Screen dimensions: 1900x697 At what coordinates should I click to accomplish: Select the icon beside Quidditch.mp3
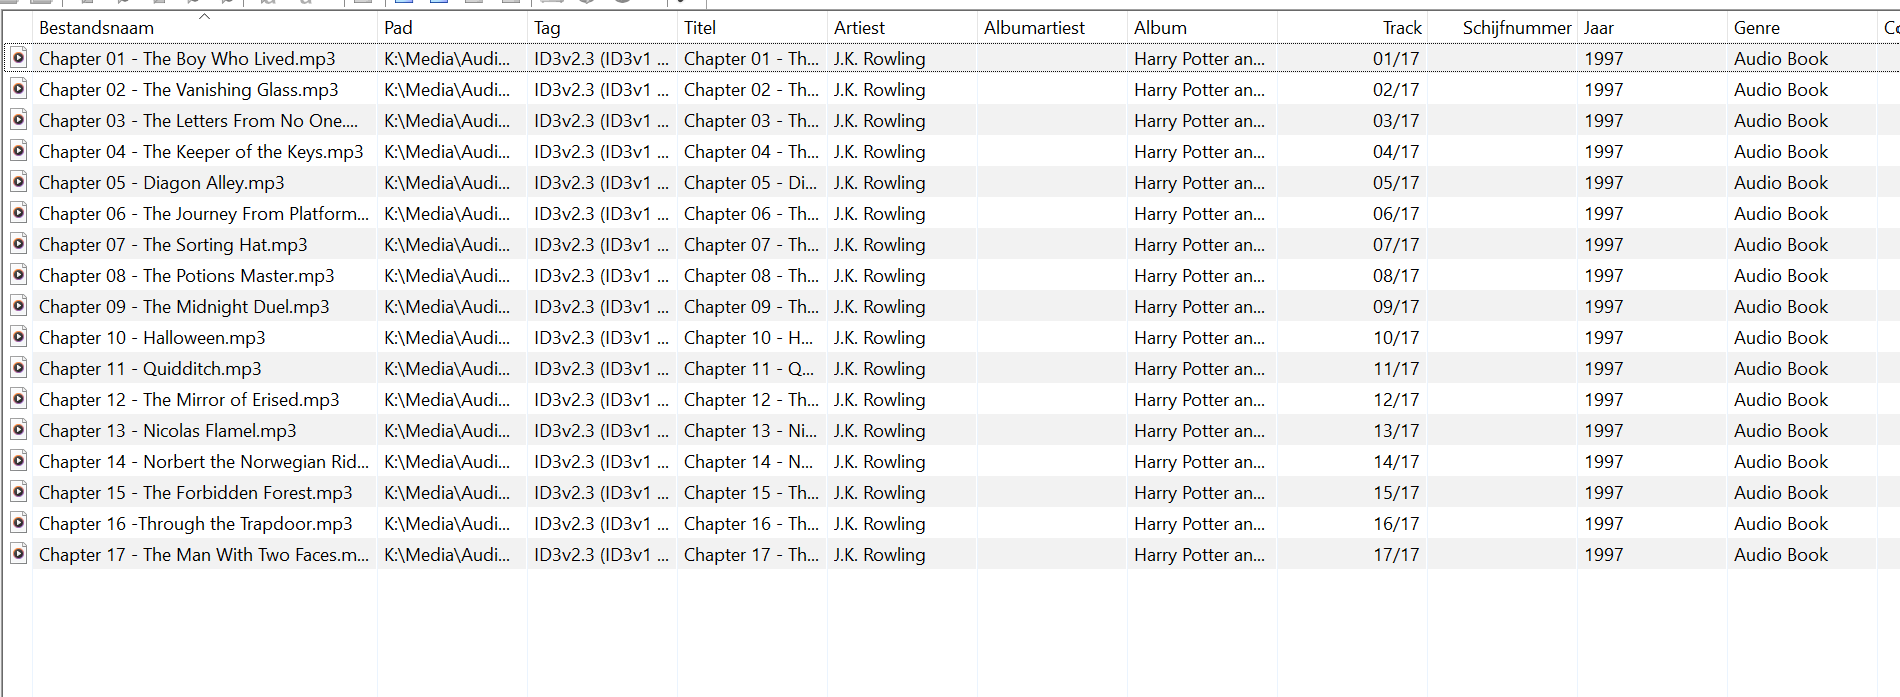pyautogui.click(x=18, y=368)
